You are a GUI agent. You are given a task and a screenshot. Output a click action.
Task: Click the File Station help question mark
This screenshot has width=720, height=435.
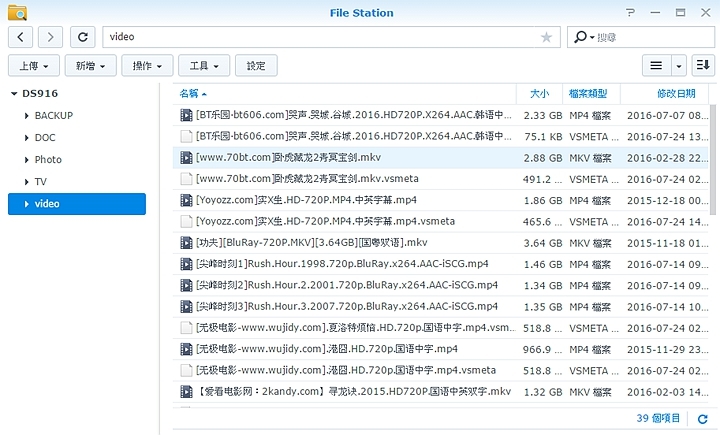coord(630,12)
